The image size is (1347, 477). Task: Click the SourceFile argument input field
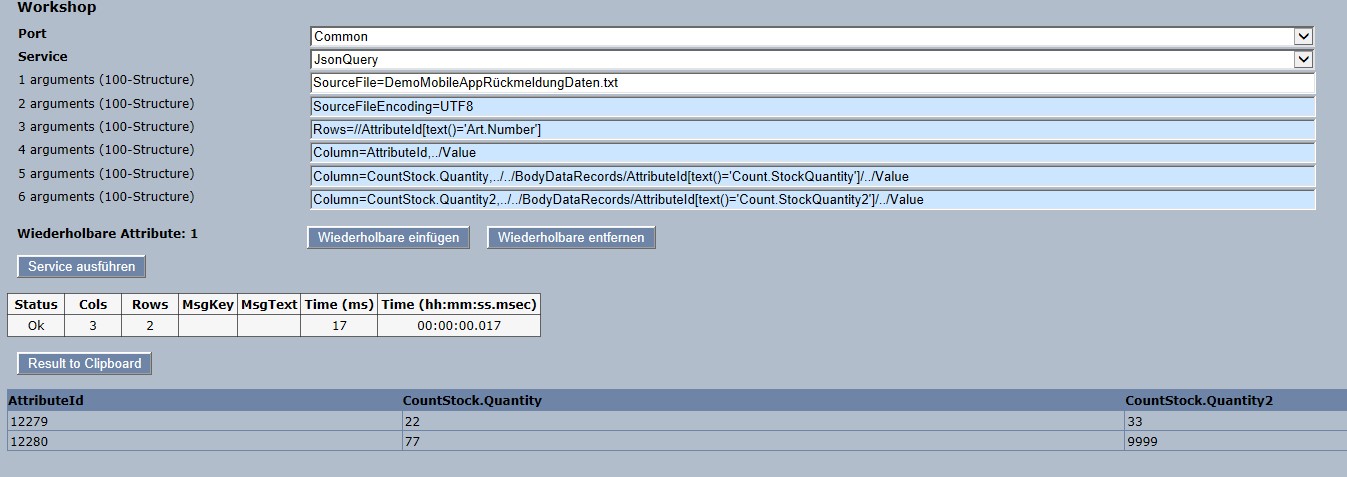[813, 83]
